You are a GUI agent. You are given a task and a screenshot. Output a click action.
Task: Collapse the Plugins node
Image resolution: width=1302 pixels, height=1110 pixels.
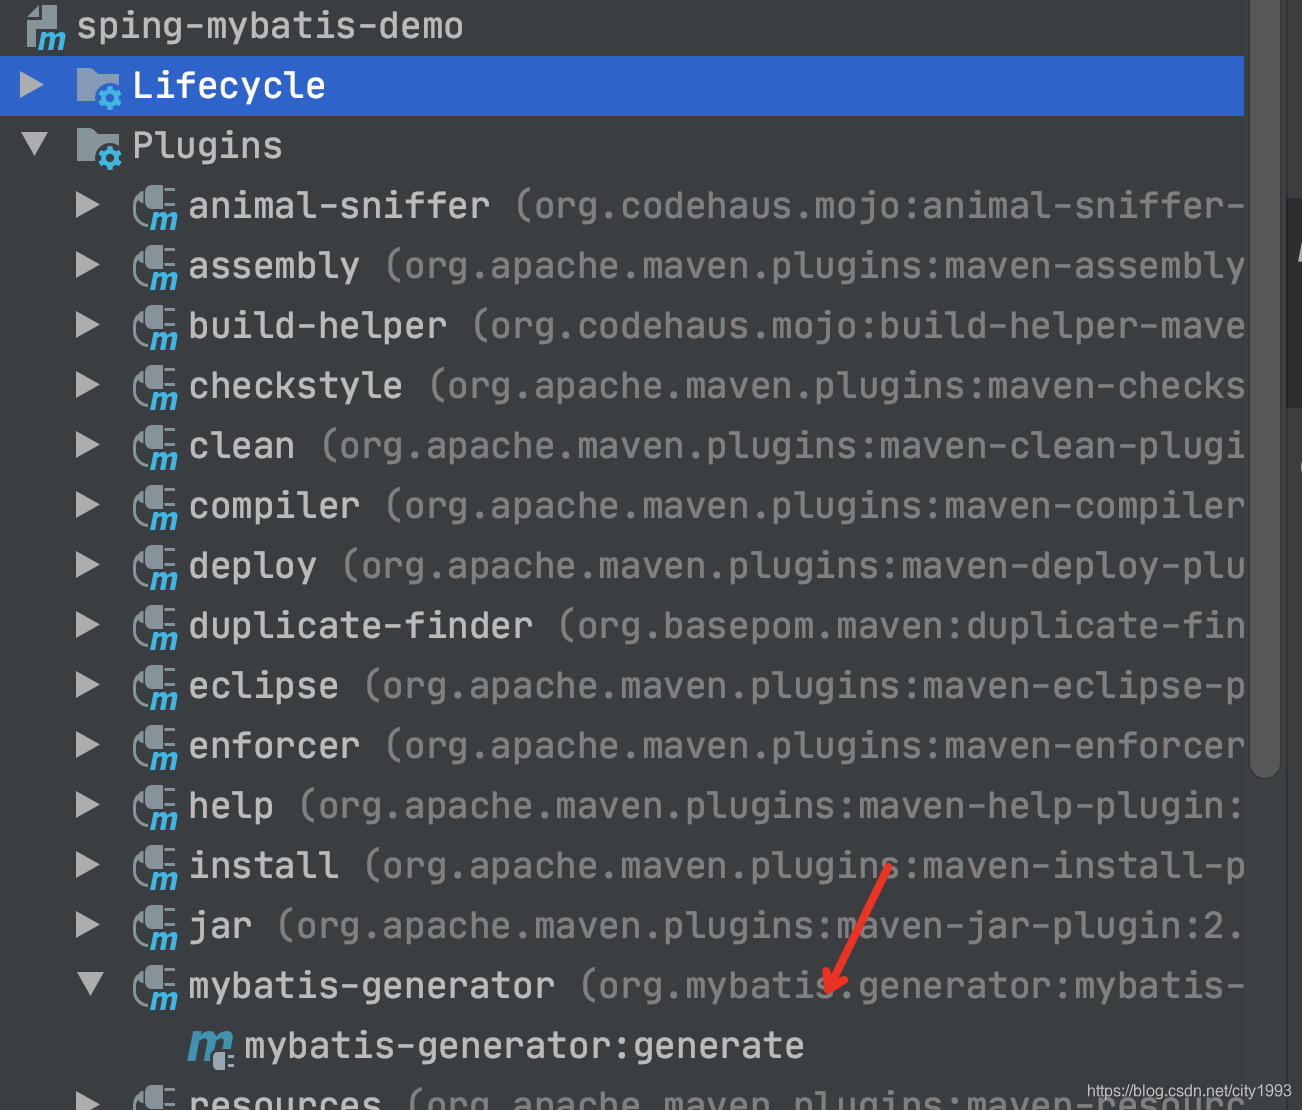click(x=34, y=145)
